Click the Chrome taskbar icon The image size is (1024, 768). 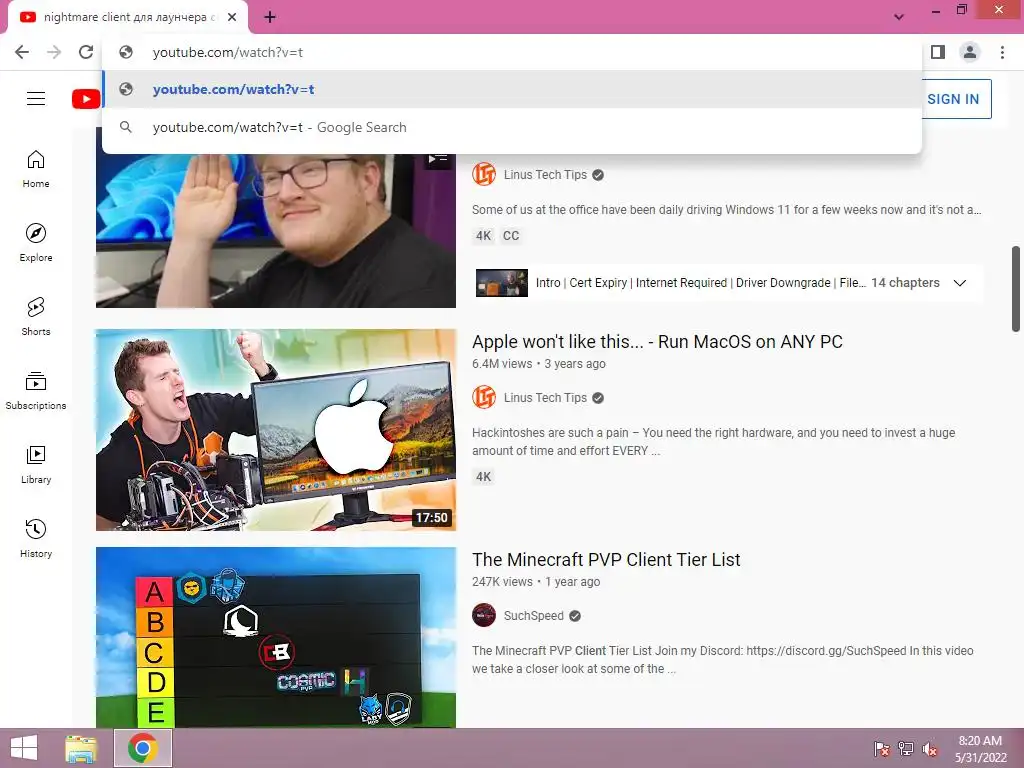(143, 748)
